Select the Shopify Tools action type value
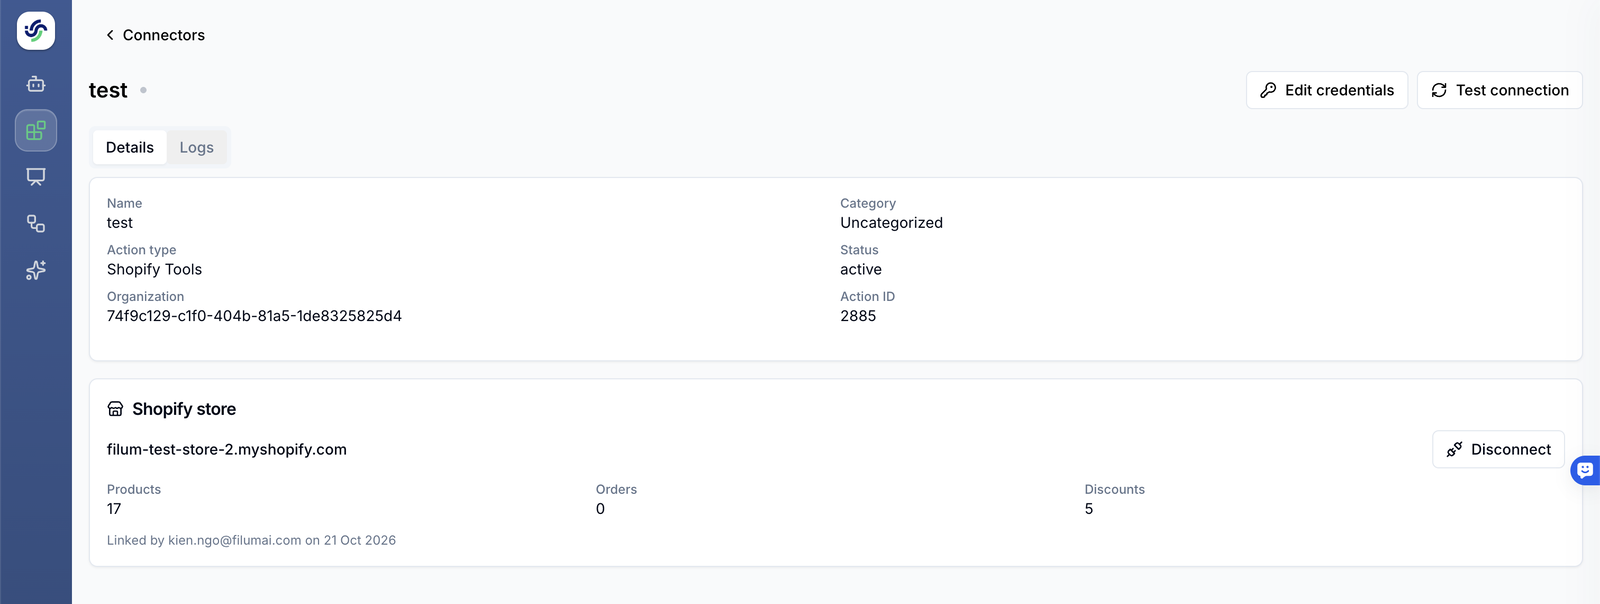 [155, 269]
